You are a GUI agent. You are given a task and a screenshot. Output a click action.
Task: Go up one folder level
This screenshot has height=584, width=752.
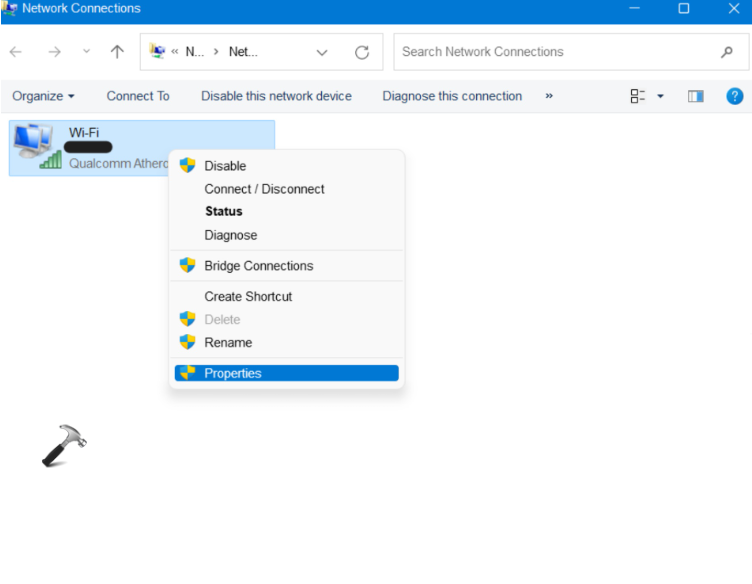(x=117, y=52)
